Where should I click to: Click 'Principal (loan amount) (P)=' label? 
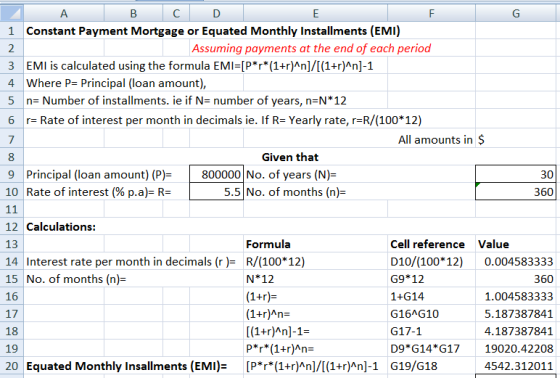pyautogui.click(x=99, y=174)
